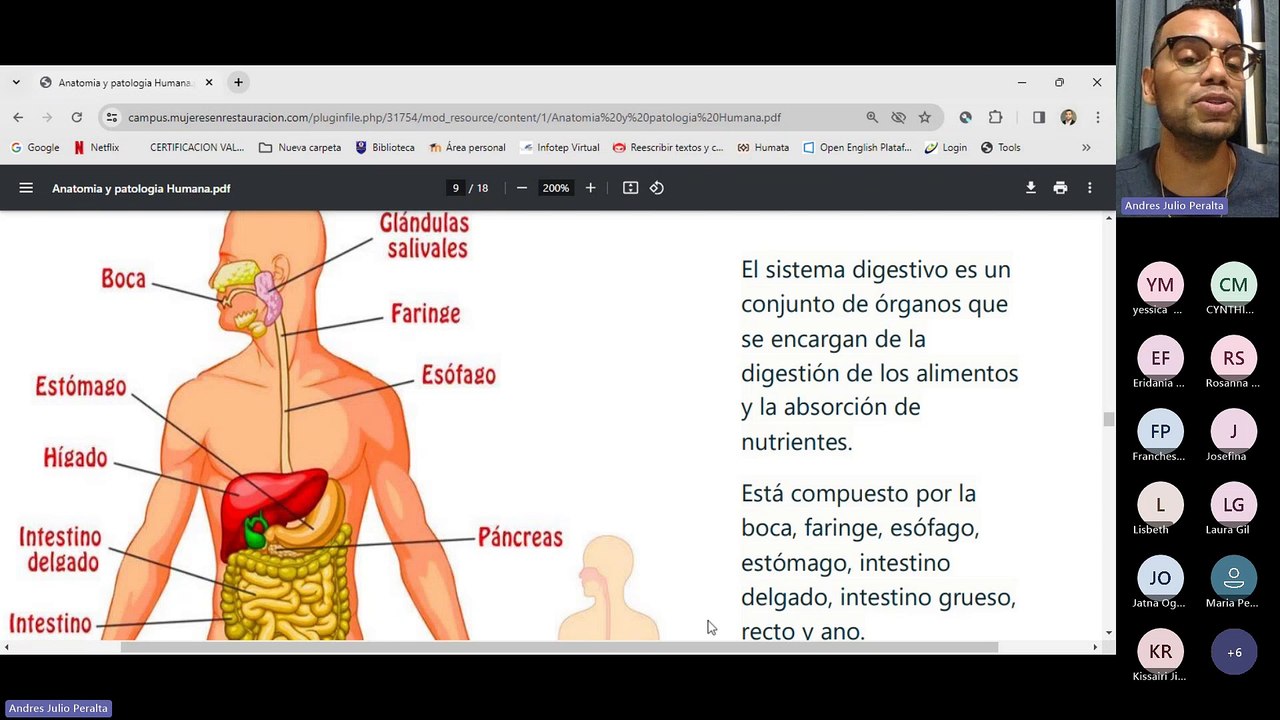Open the PDF viewer more actions menu

coord(1090,188)
